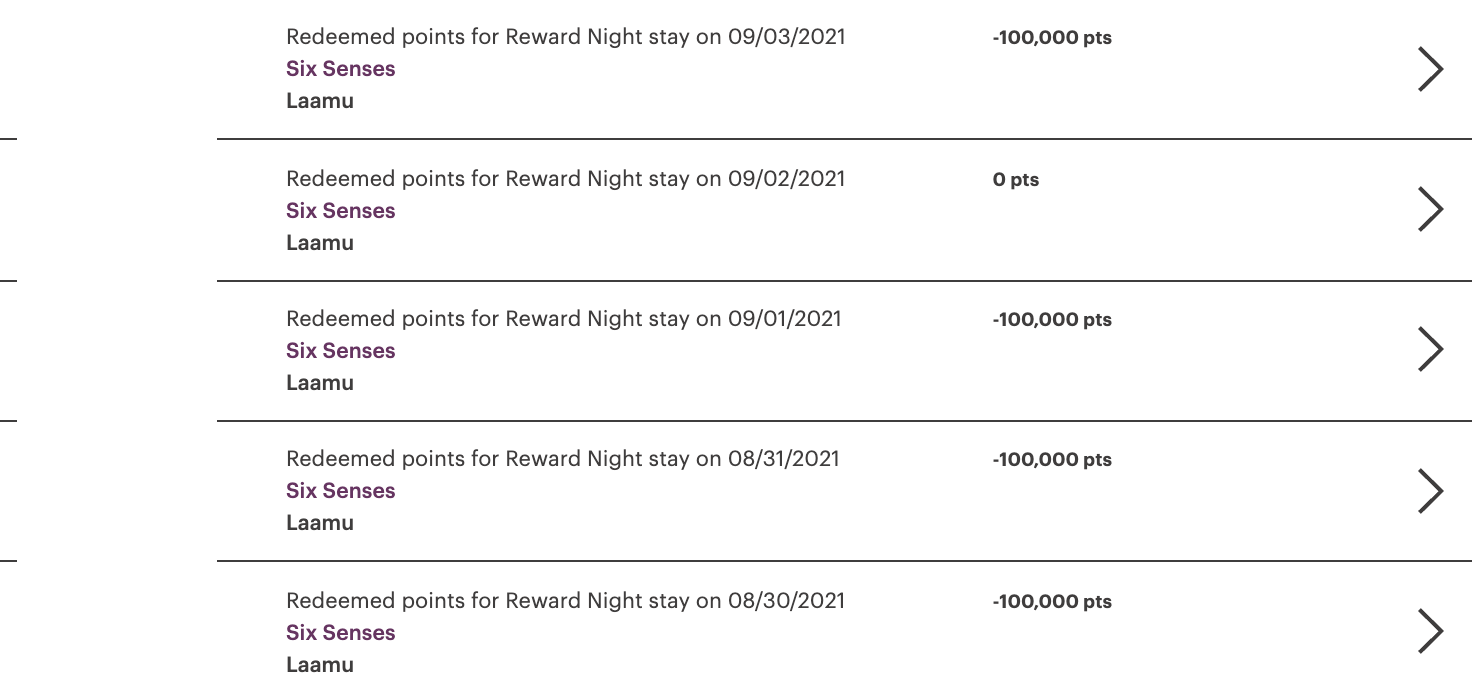Select the 09/03/2021 redeemed points description
The image size is (1472, 692).
pyautogui.click(x=566, y=37)
